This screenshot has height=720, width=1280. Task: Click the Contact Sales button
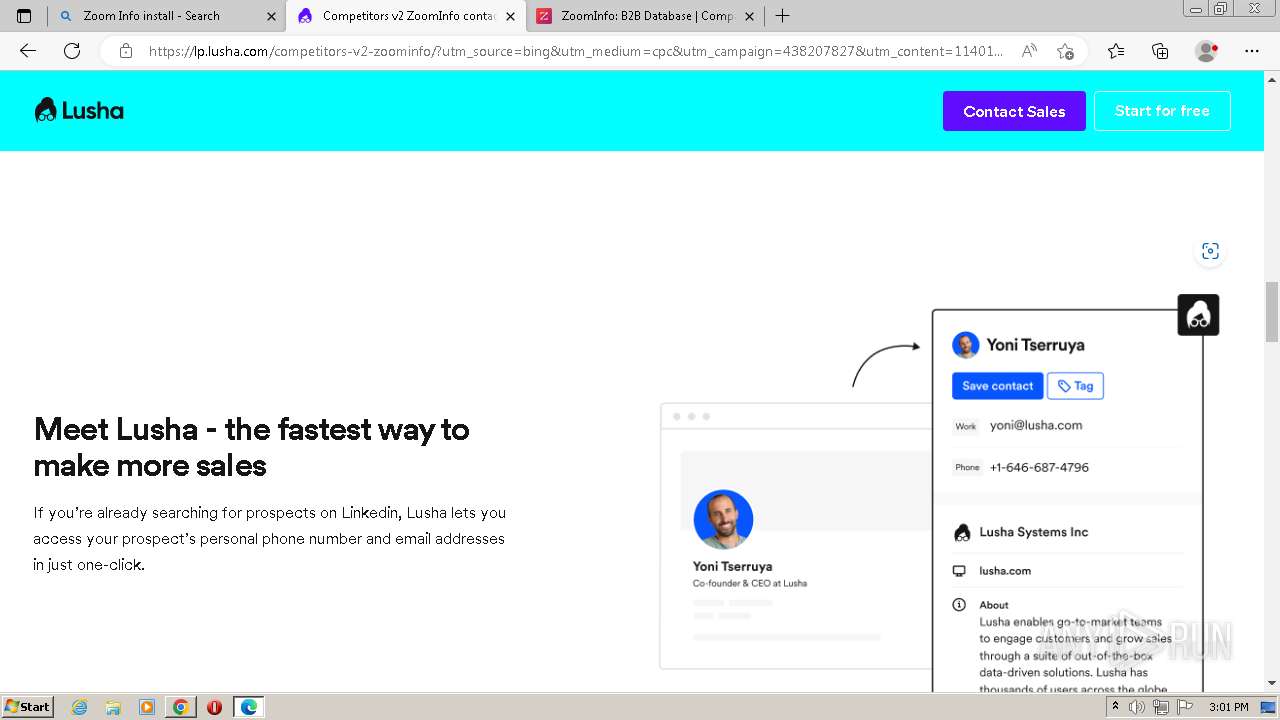[1014, 111]
